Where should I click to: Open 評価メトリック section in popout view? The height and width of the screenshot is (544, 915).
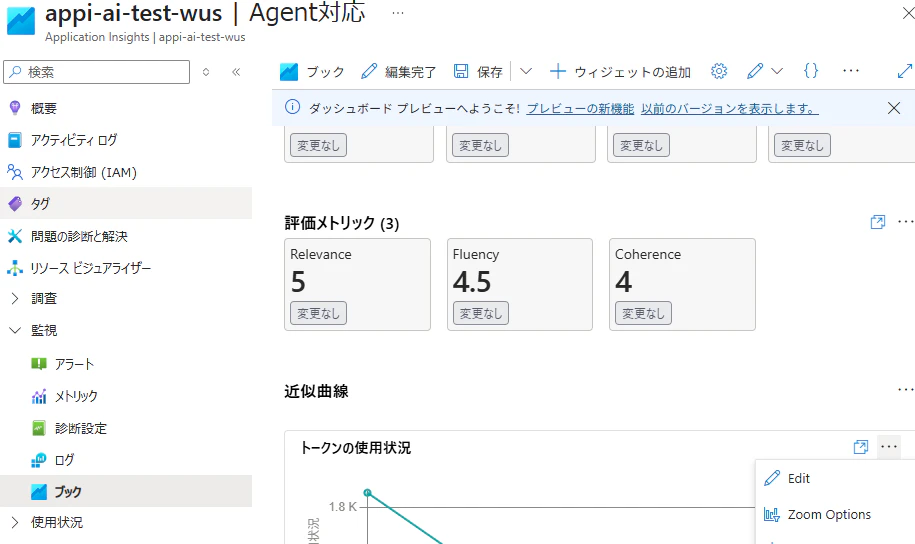click(878, 222)
